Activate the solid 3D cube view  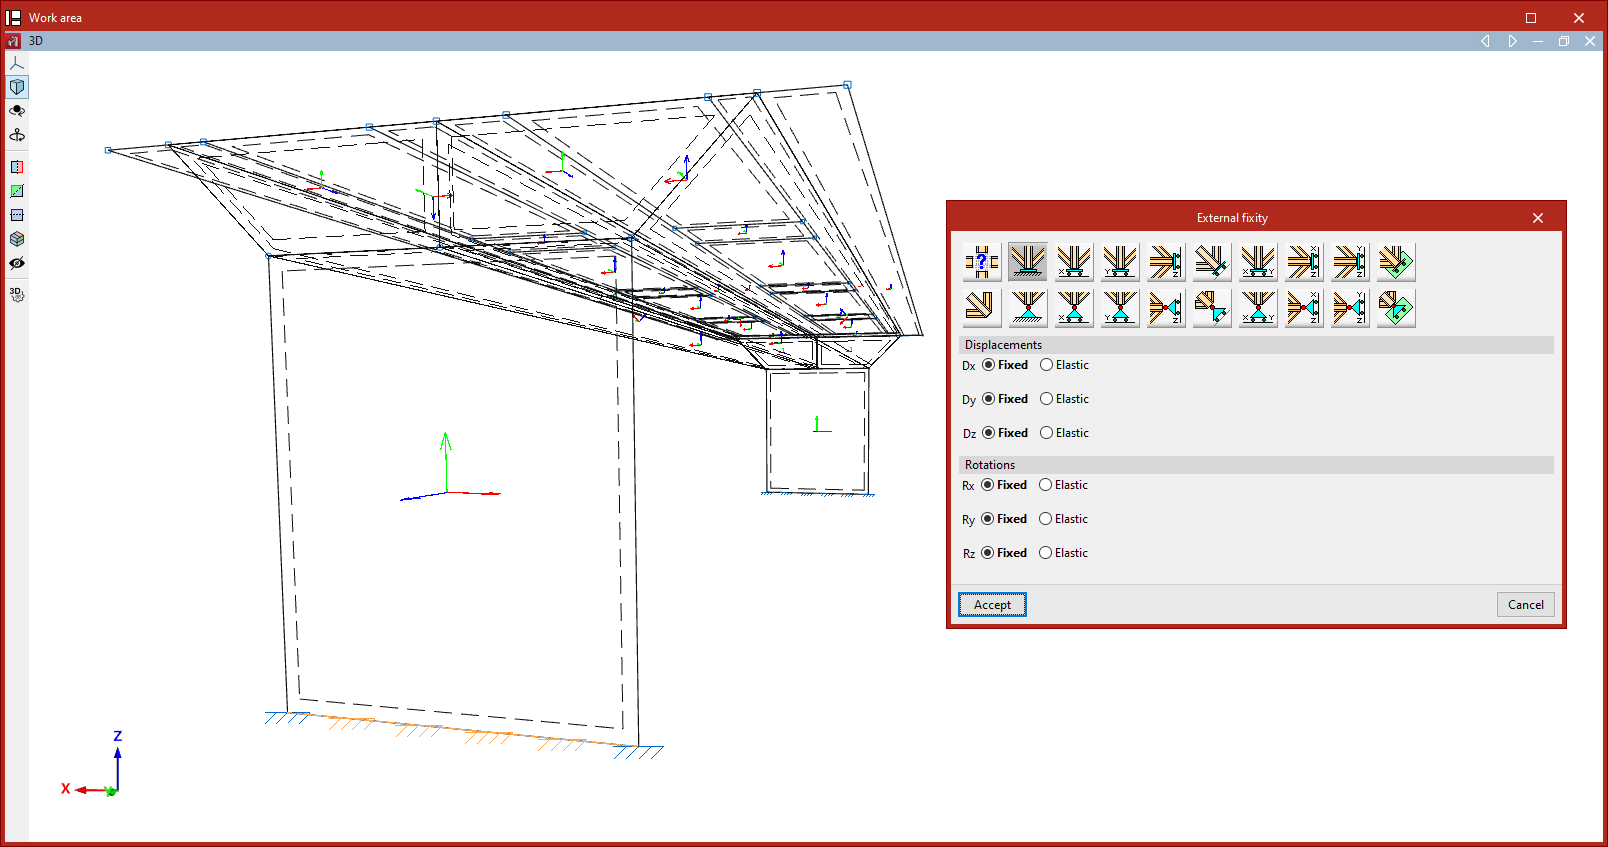point(17,87)
